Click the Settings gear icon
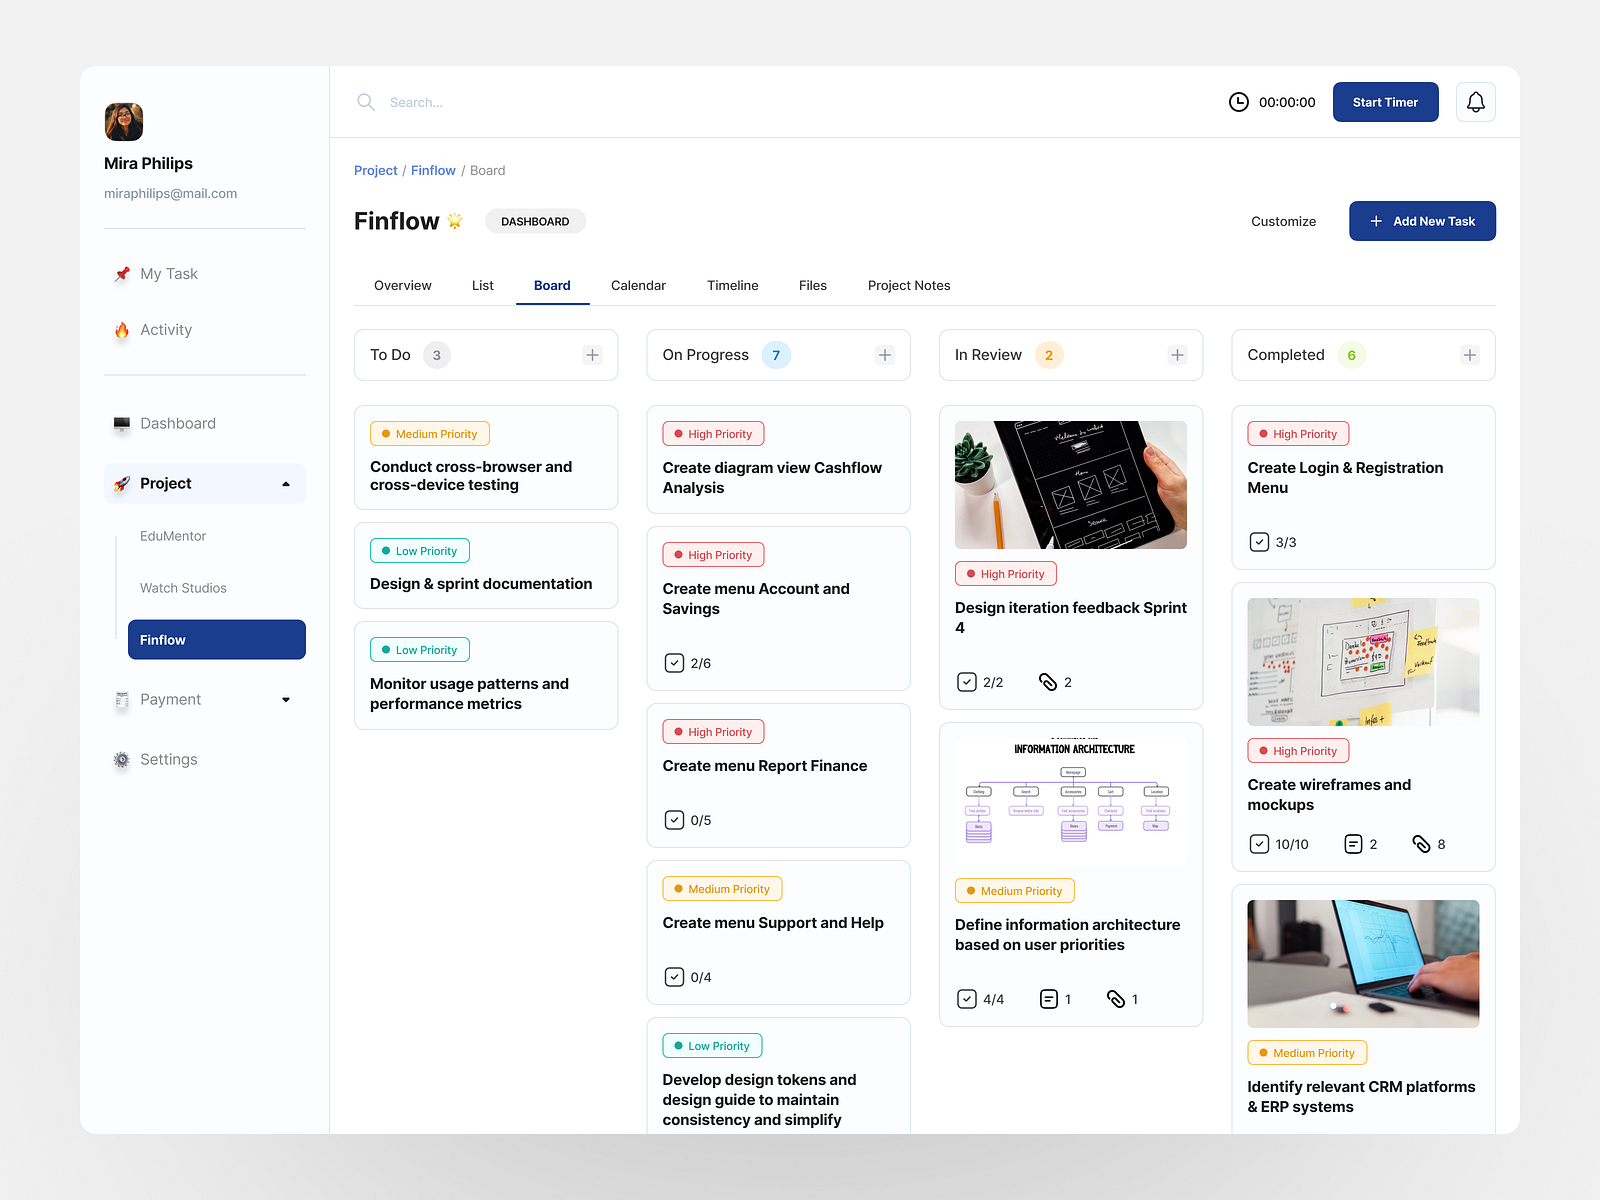Screen dimensions: 1600x1200 pos(122,759)
